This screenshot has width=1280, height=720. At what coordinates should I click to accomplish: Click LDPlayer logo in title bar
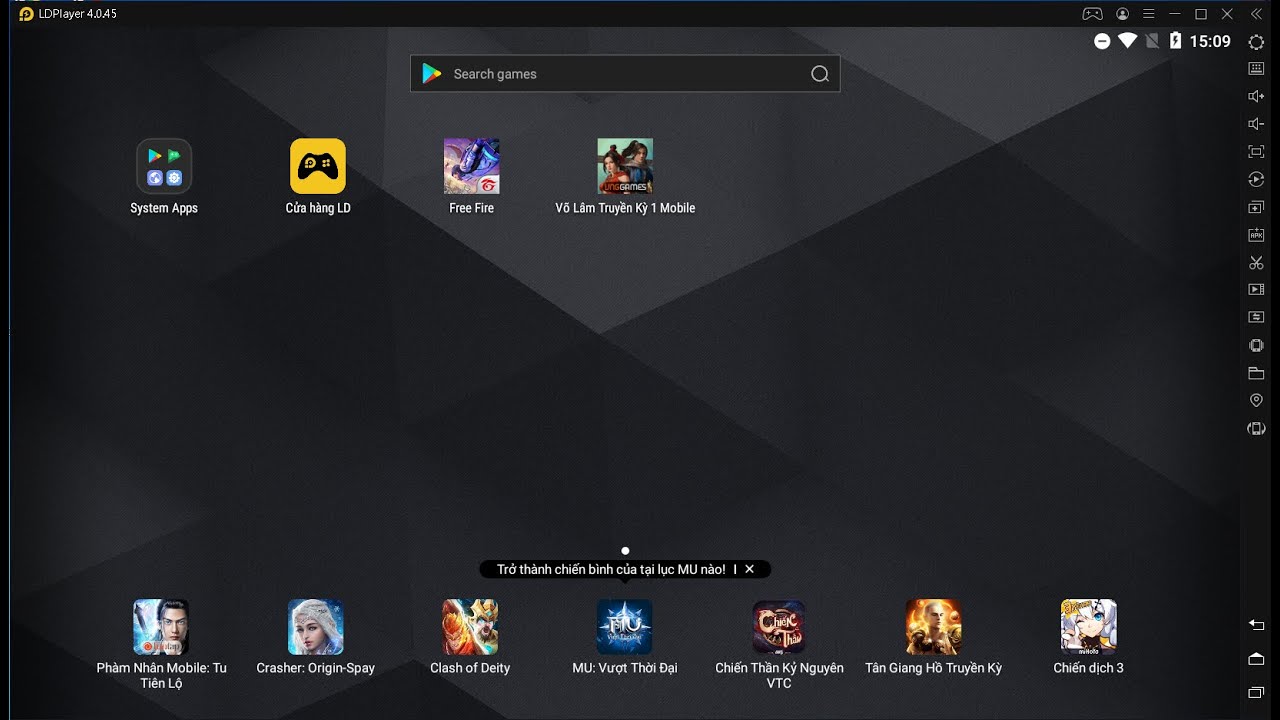tap(26, 14)
